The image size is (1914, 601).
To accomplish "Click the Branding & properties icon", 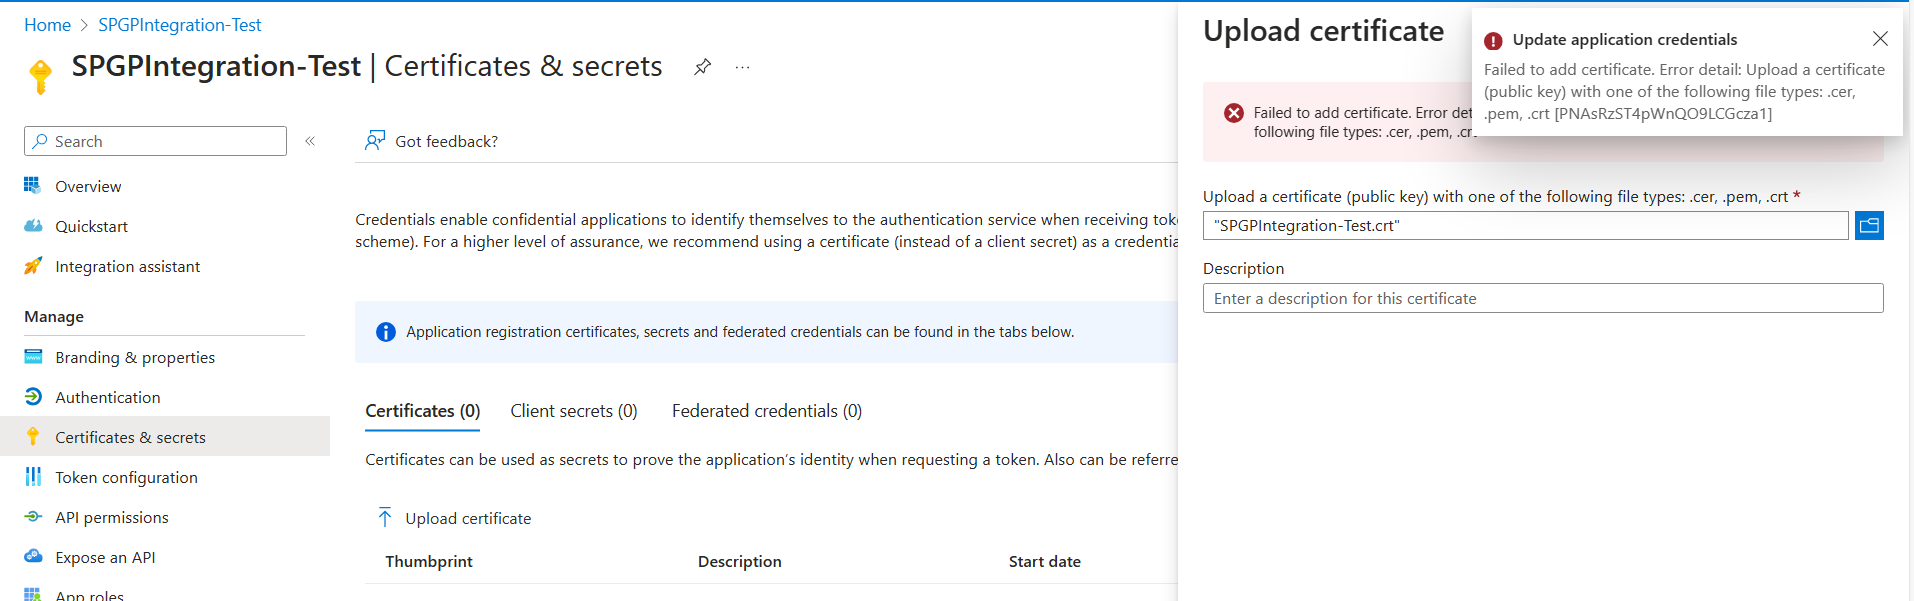I will pyautogui.click(x=33, y=356).
